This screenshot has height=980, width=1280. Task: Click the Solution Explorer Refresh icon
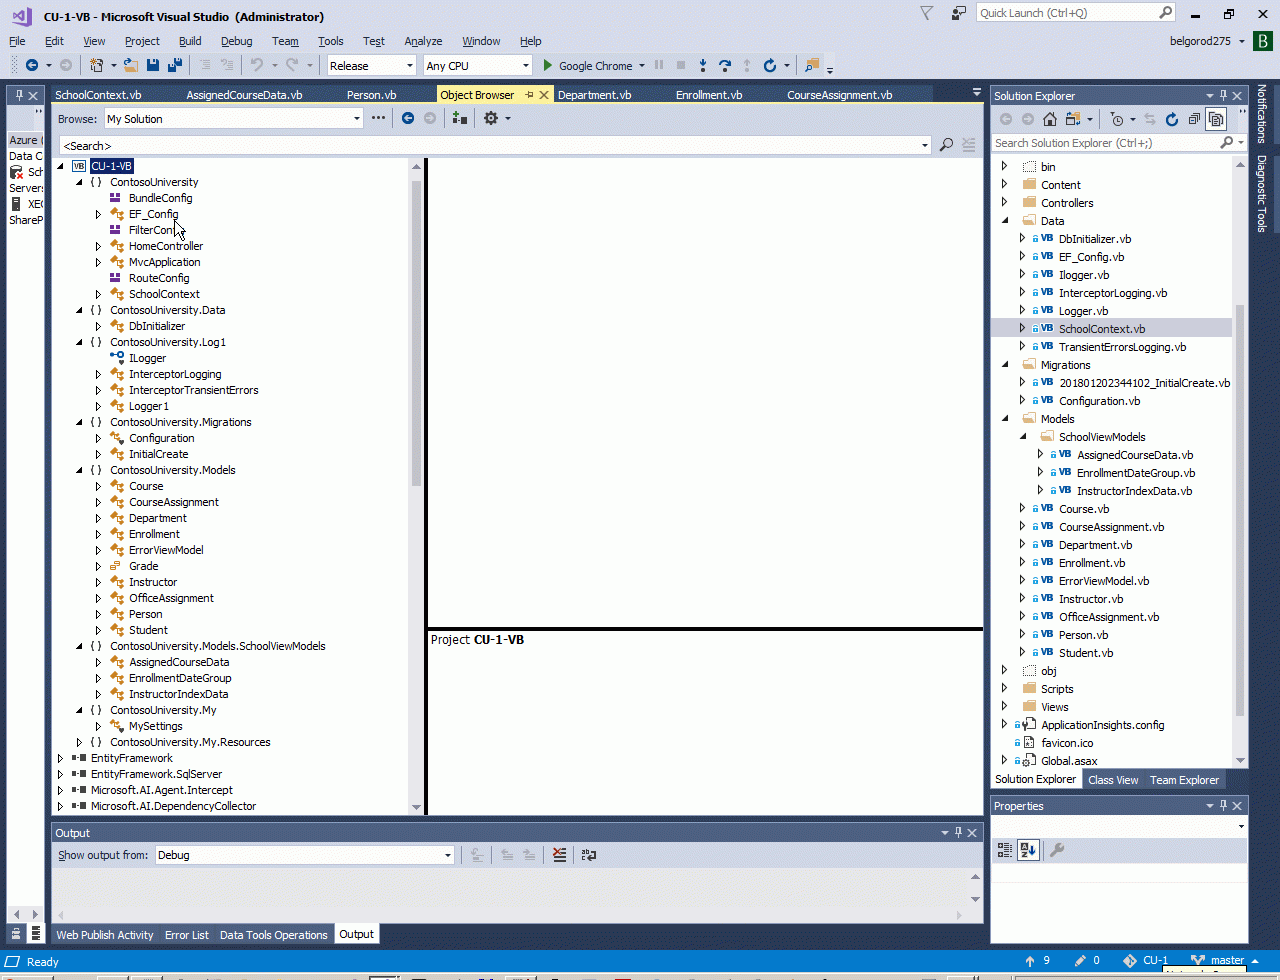(x=1172, y=119)
